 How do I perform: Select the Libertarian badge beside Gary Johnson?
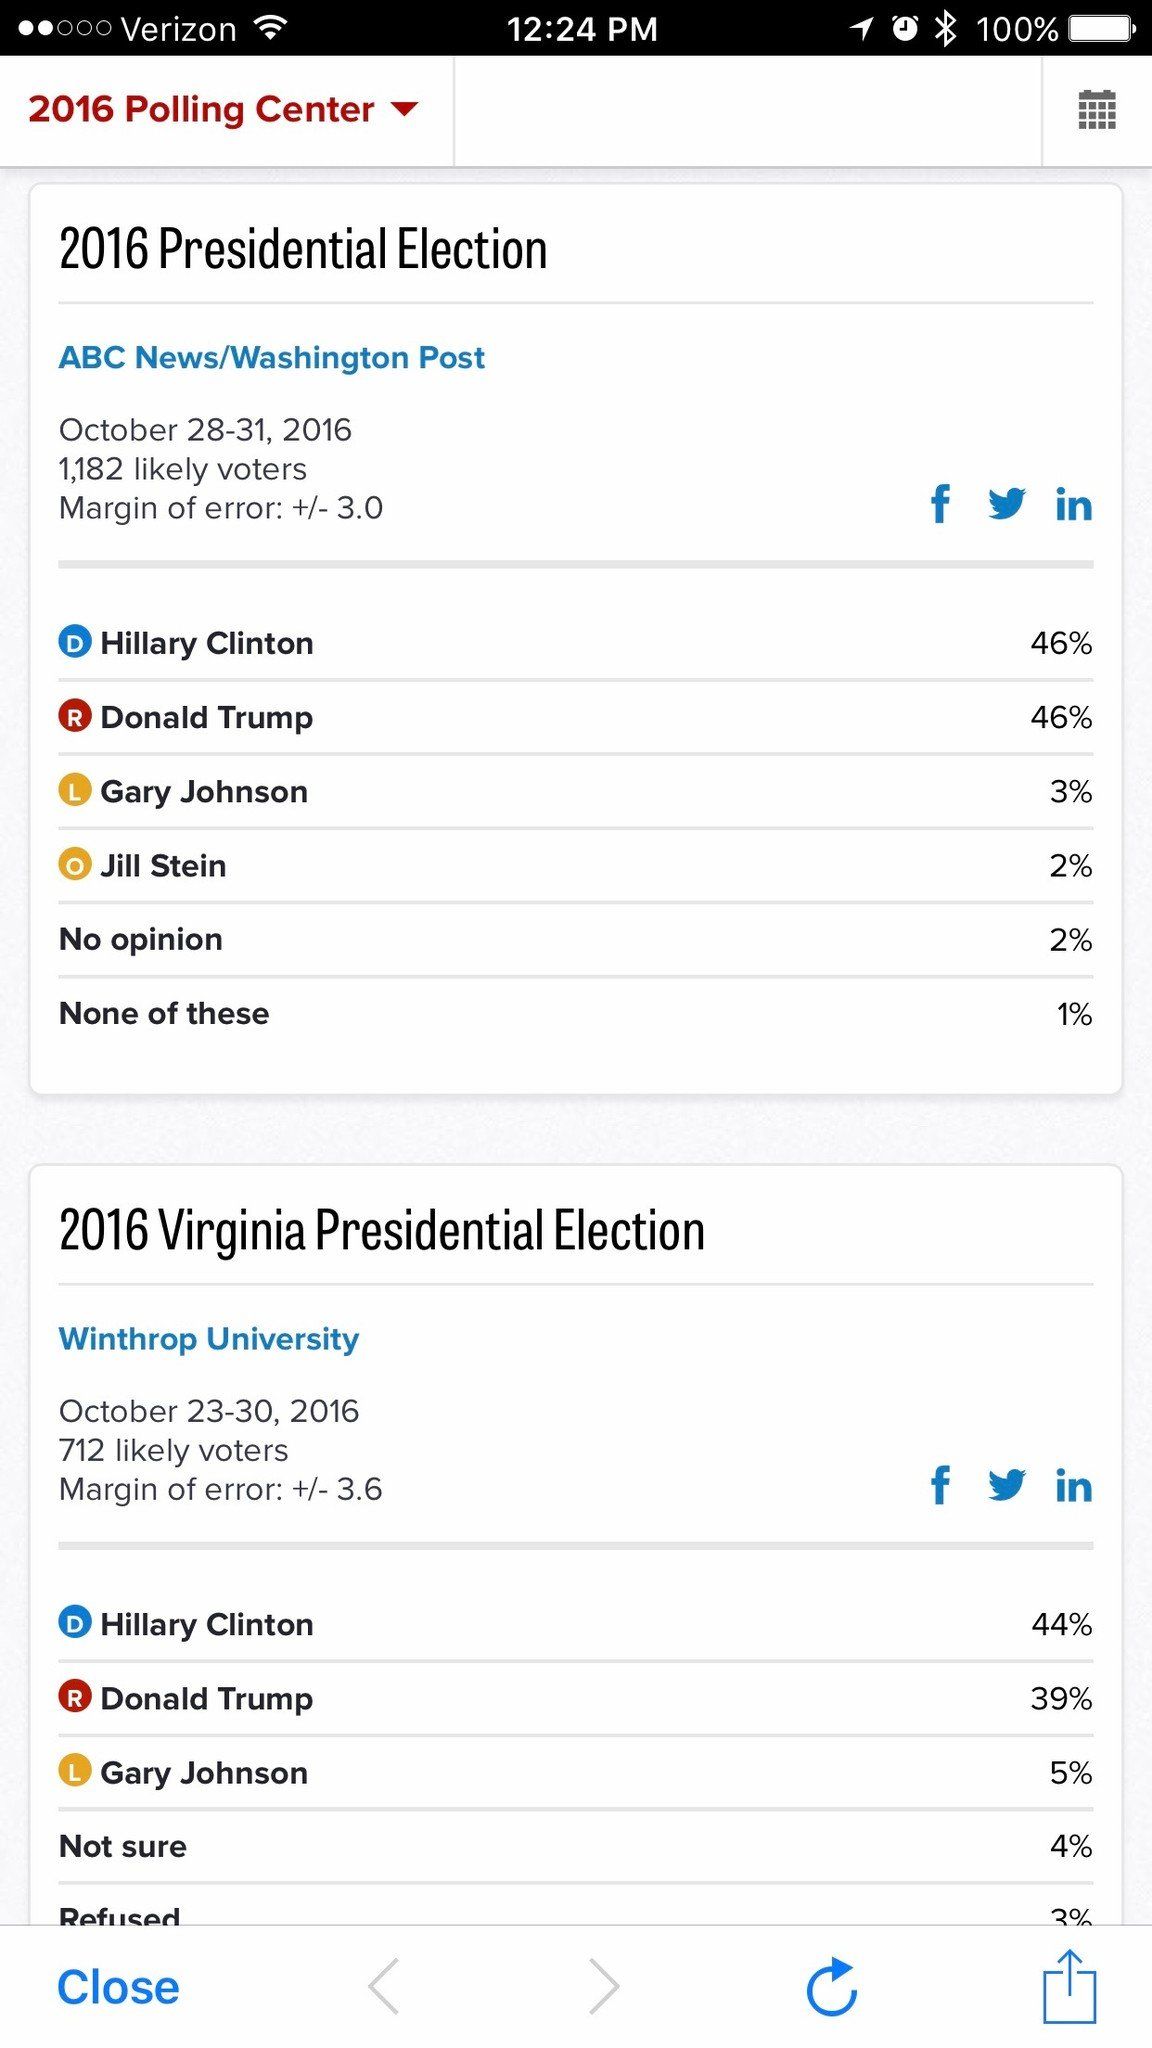(x=74, y=790)
